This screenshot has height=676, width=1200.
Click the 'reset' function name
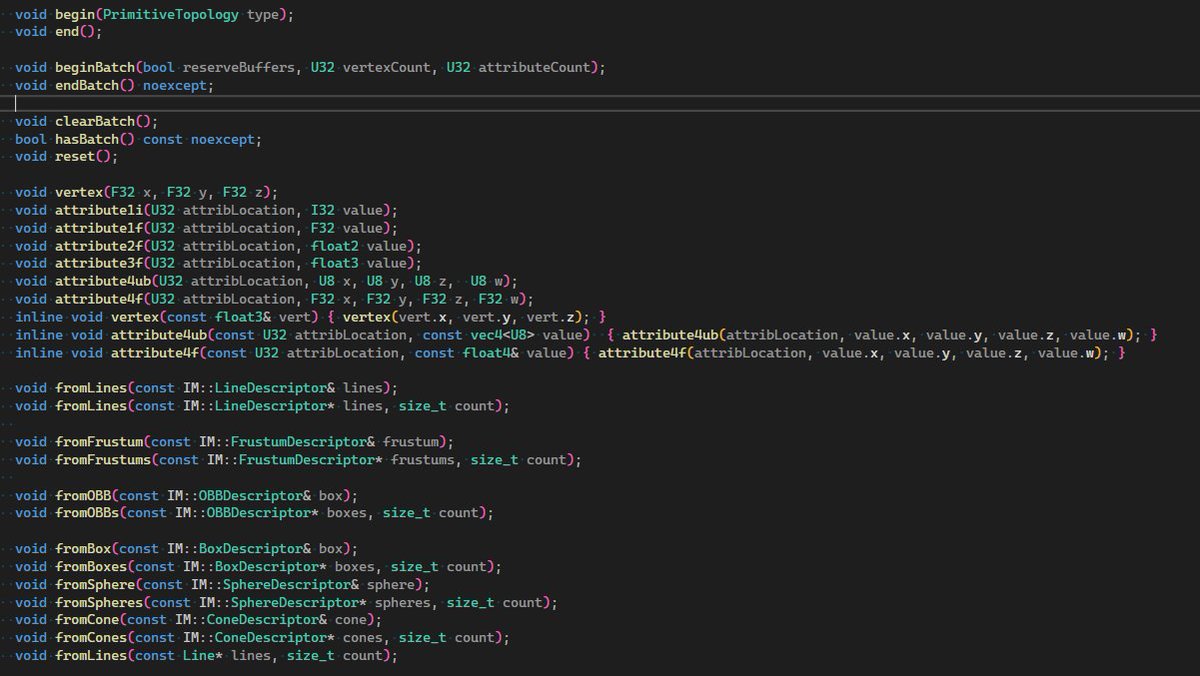(x=75, y=157)
